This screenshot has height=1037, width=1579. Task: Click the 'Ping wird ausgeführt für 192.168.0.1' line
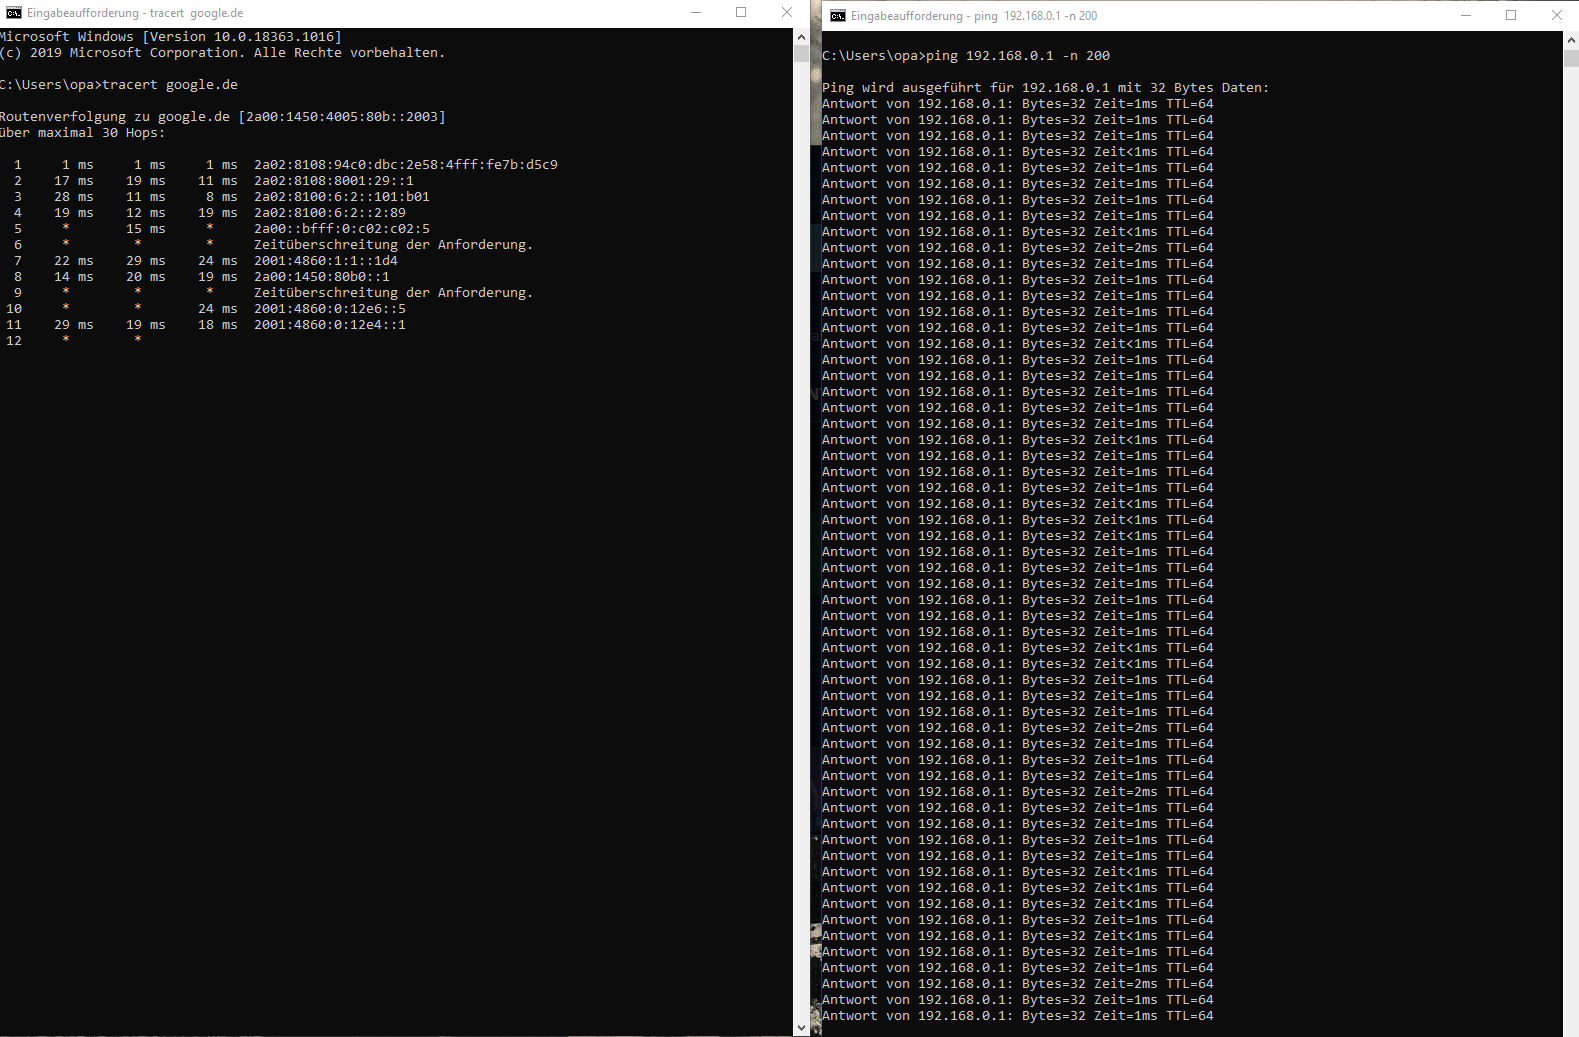[1045, 88]
